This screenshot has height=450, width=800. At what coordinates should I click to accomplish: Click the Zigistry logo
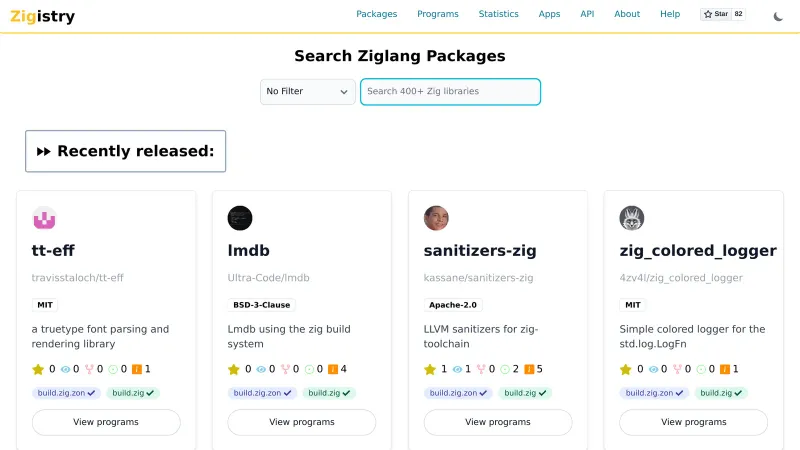tap(42, 17)
